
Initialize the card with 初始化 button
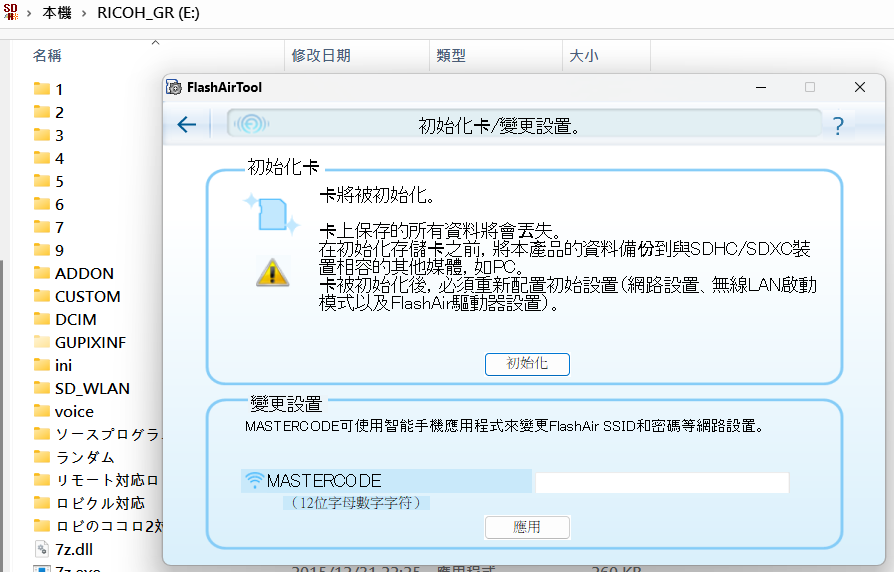[x=527, y=364]
